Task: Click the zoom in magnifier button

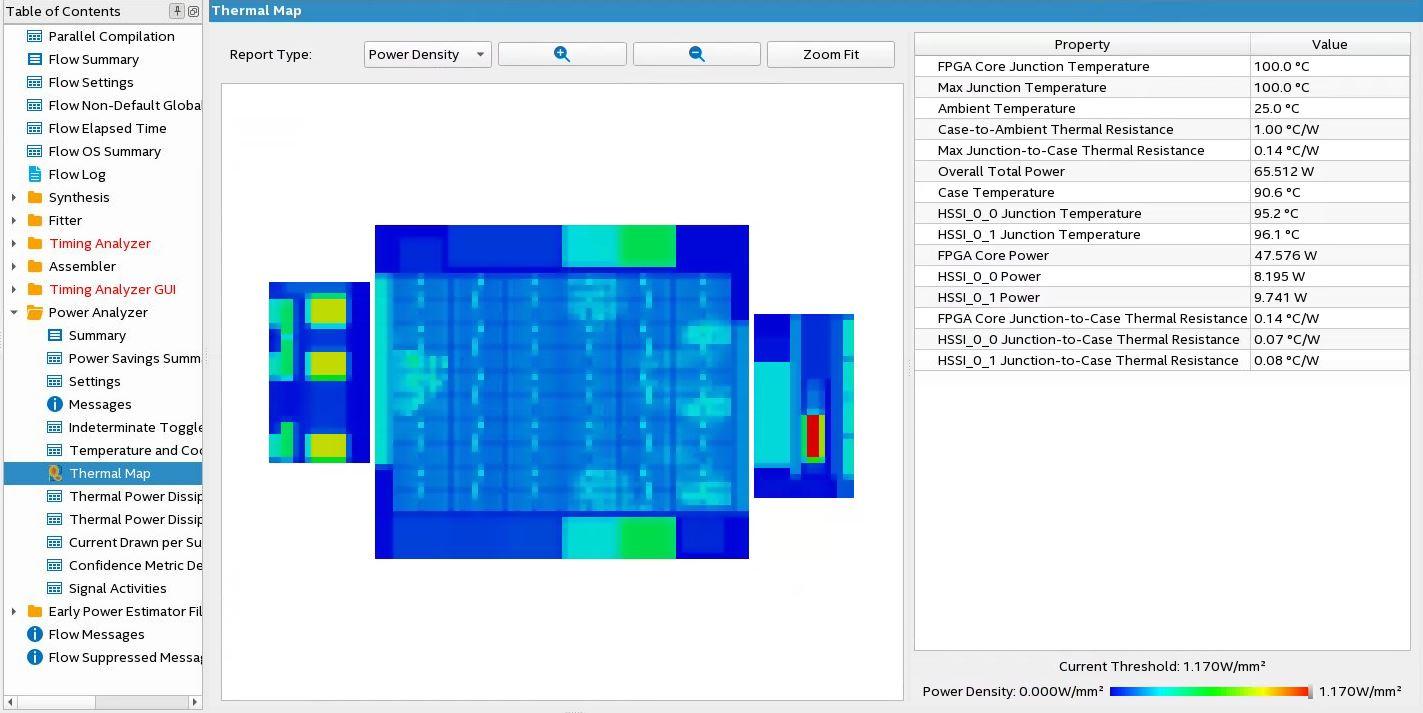Action: tap(562, 54)
